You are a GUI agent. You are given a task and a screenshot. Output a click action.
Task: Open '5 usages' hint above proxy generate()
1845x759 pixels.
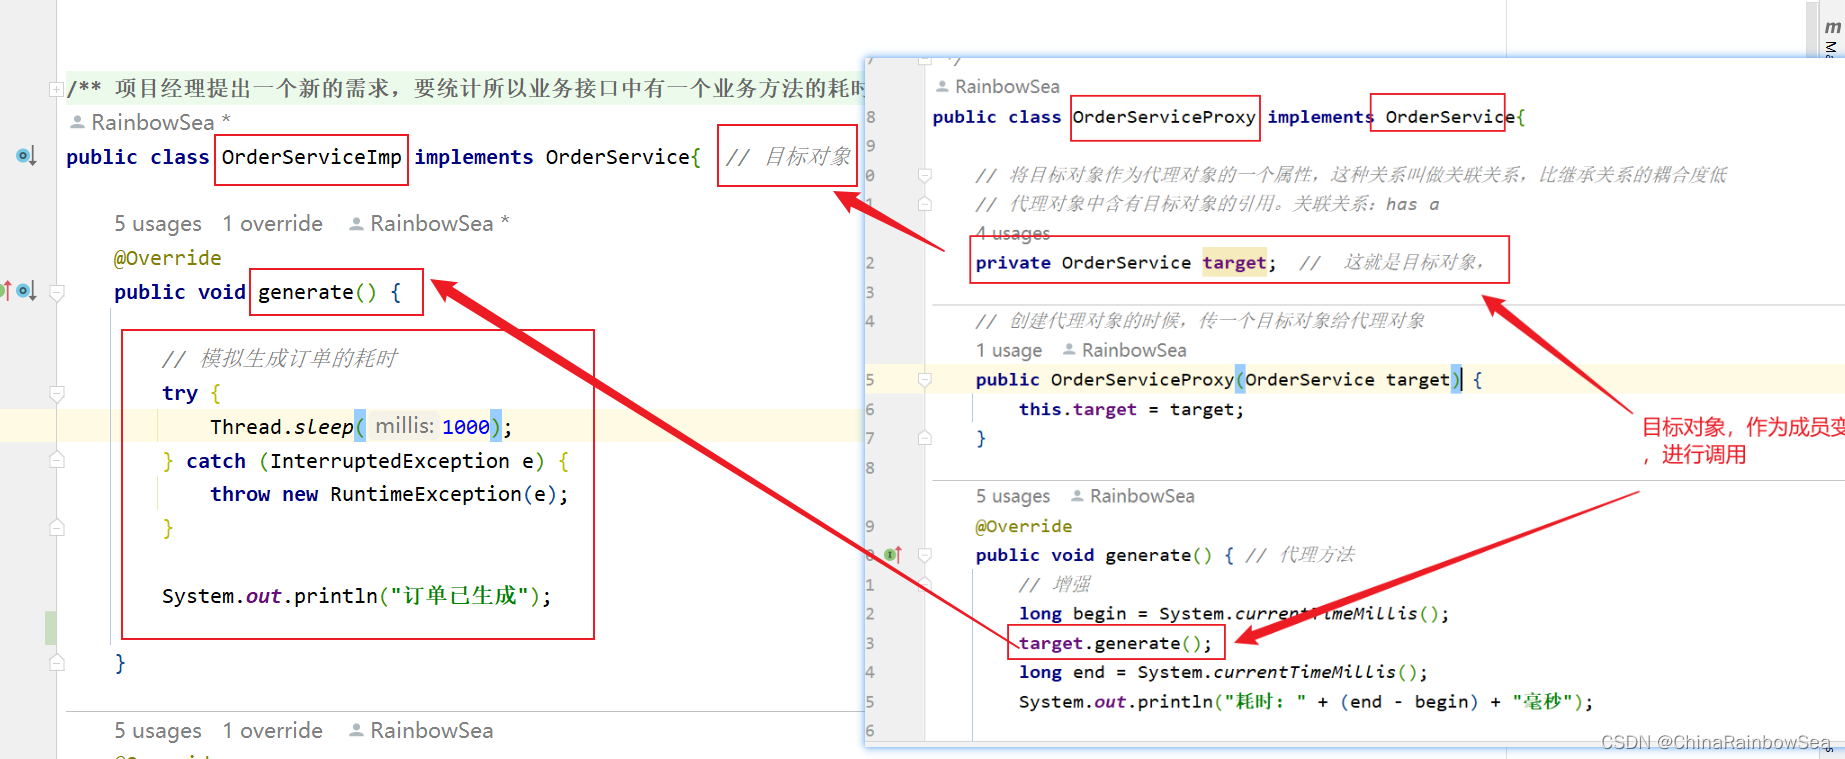1013,496
